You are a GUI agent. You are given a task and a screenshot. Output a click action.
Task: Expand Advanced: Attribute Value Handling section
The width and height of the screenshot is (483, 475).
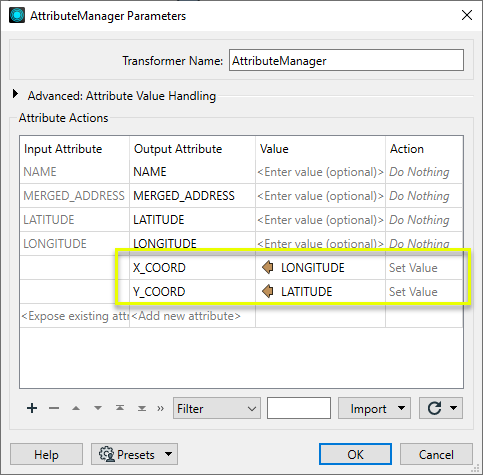(x=15, y=94)
